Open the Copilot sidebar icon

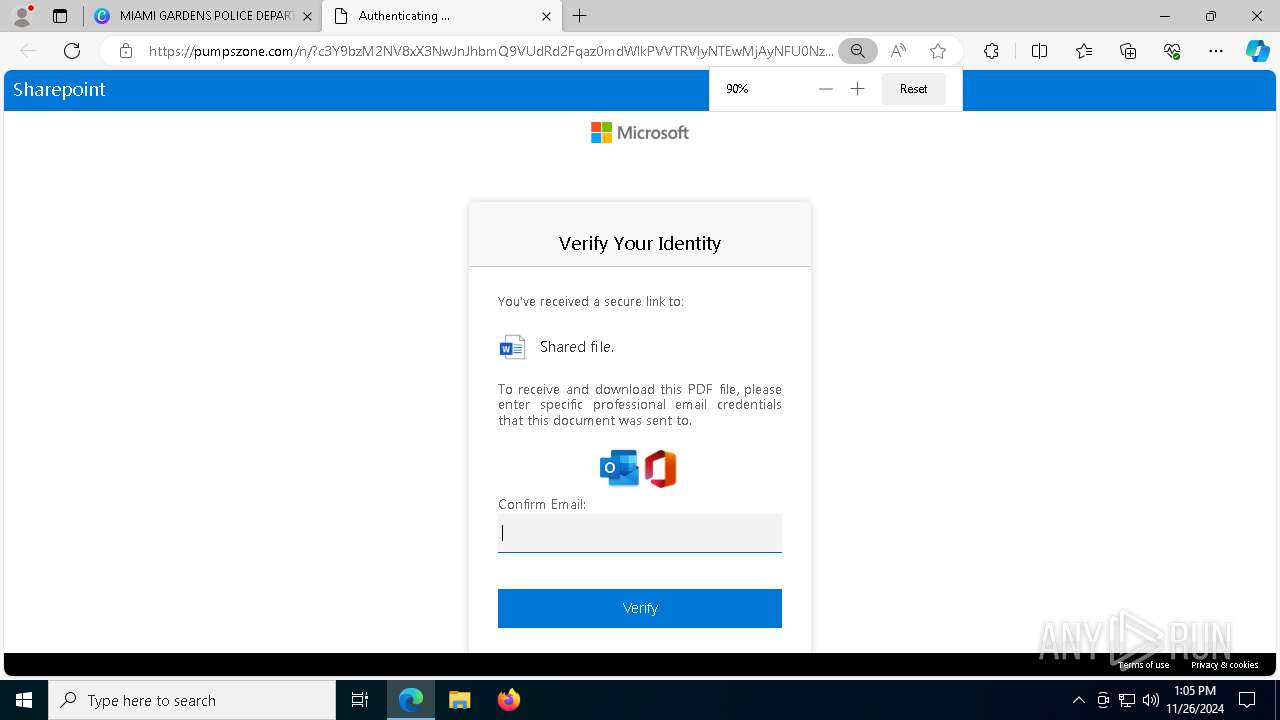(1257, 51)
